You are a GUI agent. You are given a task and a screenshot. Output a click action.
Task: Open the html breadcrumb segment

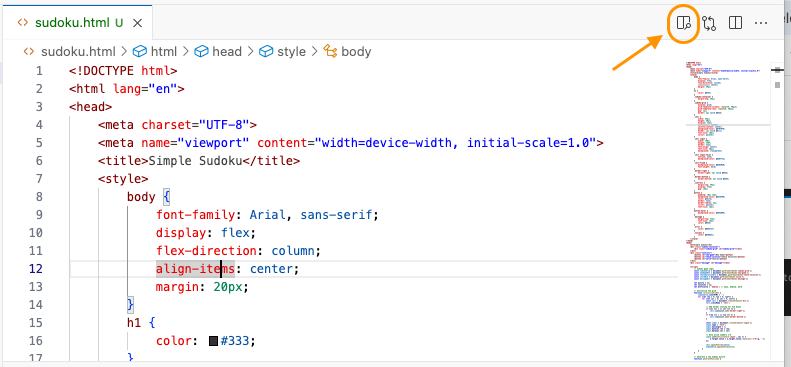(x=164, y=51)
